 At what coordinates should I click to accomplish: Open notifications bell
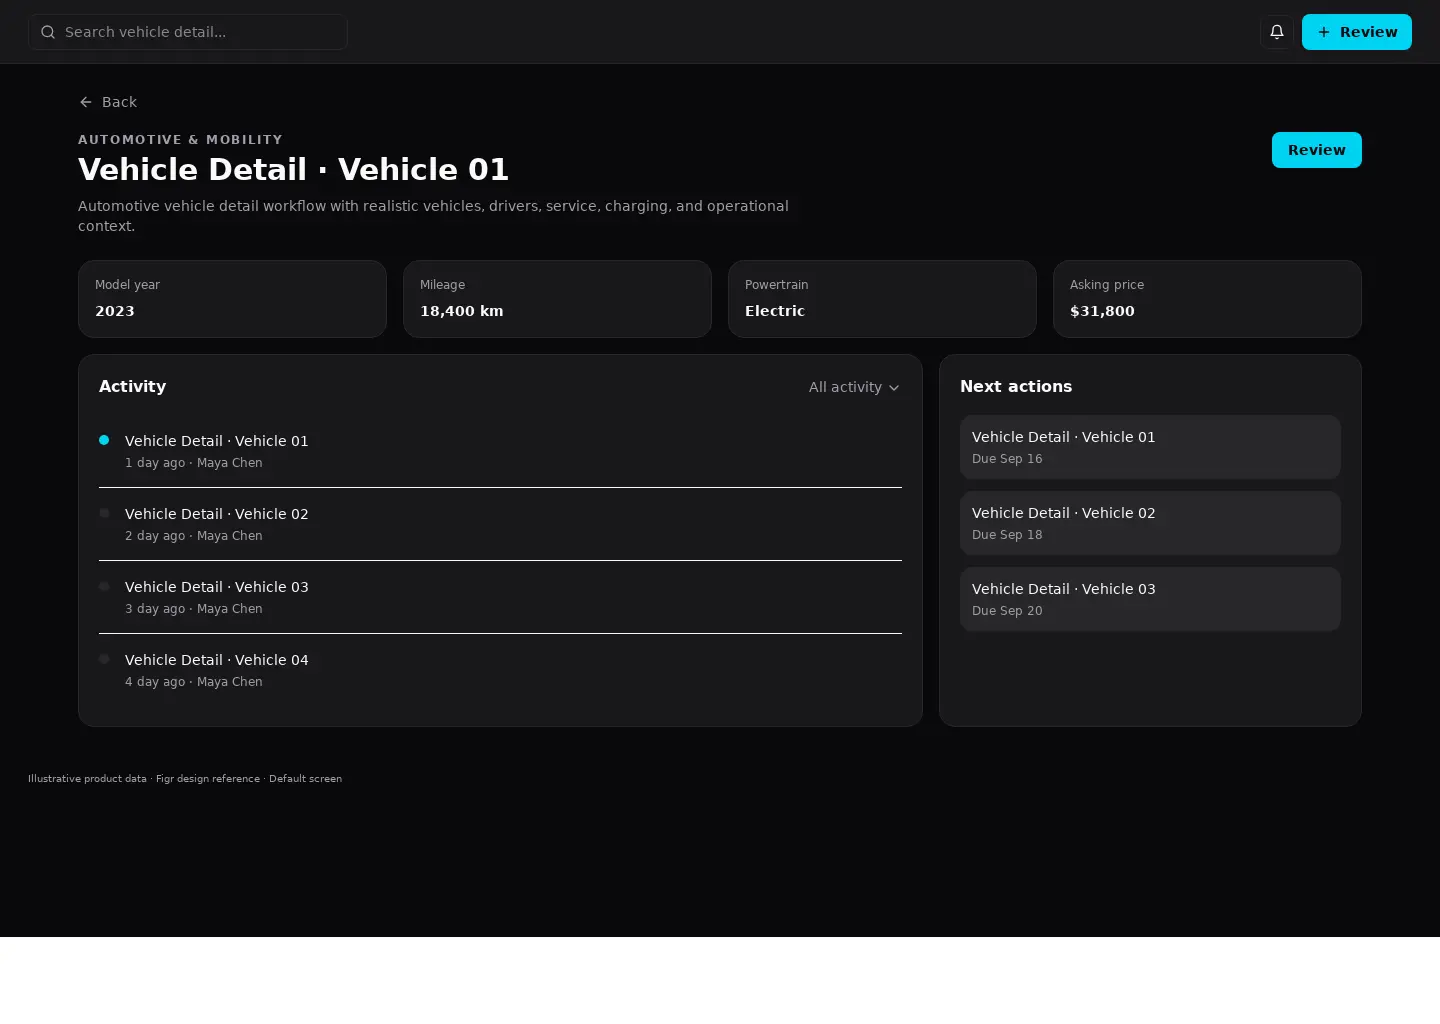[1277, 32]
